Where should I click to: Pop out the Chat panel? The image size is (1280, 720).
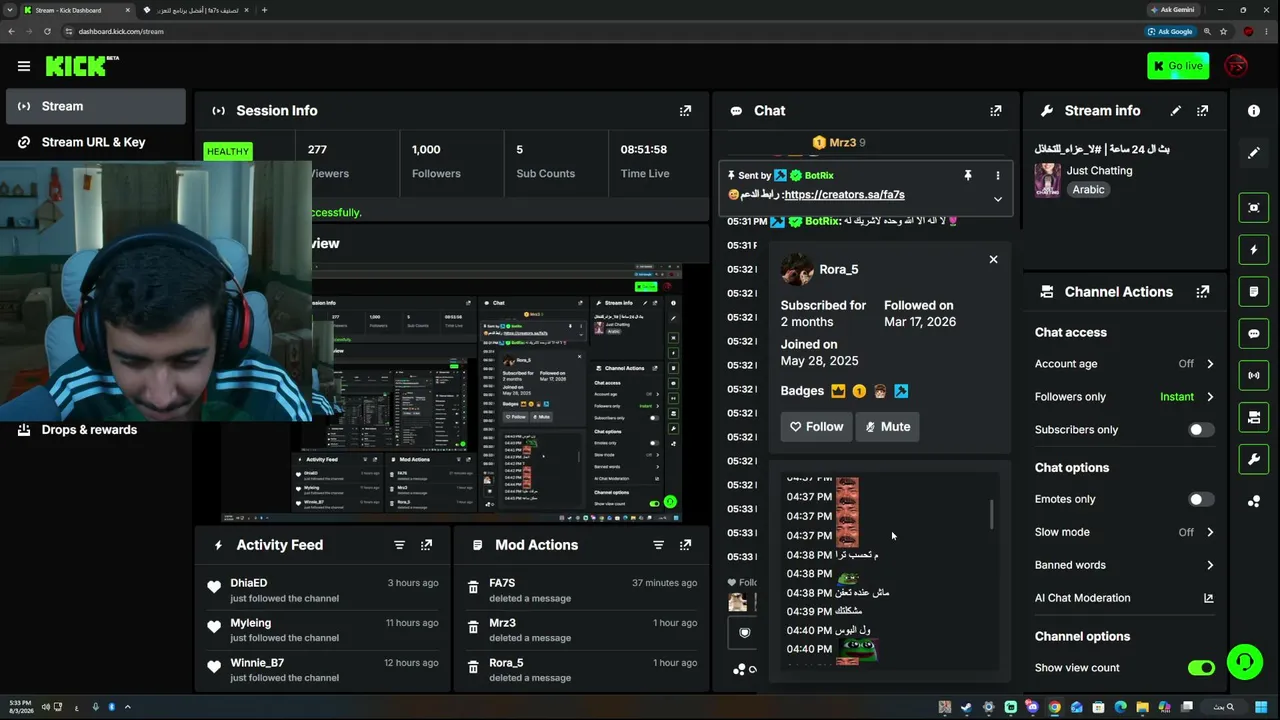tap(995, 111)
